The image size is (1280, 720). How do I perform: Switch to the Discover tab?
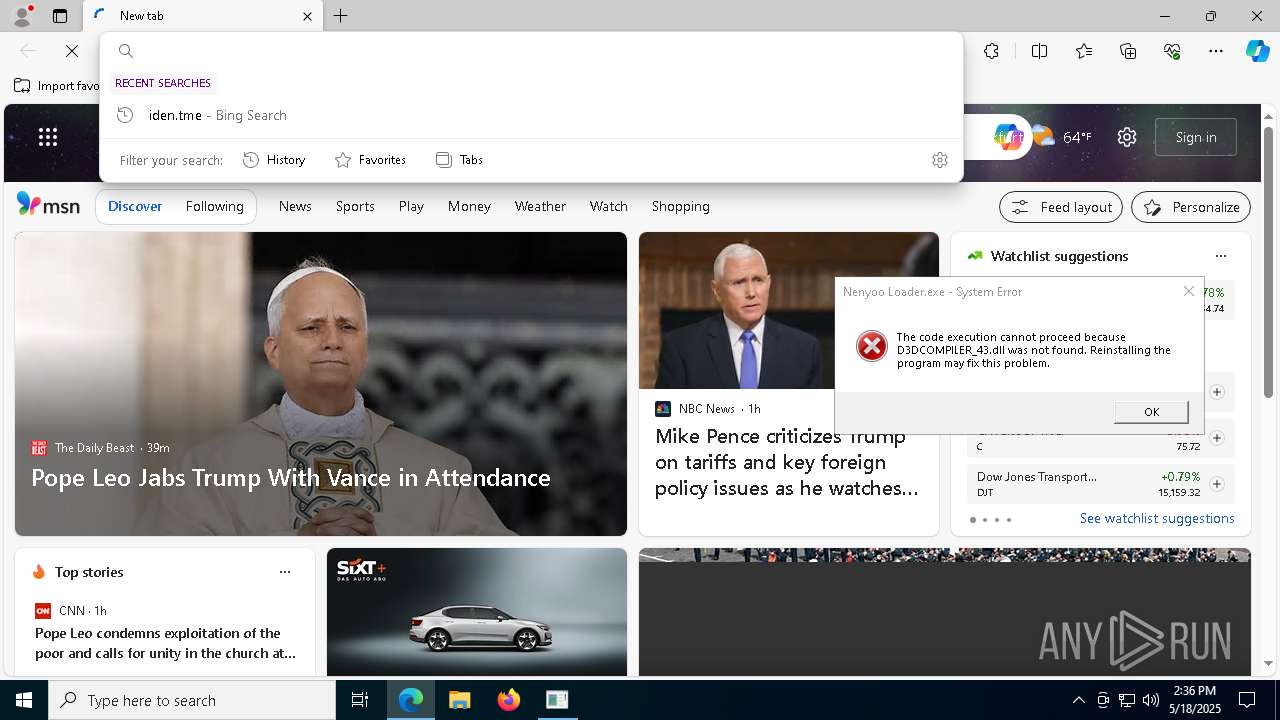pyautogui.click(x=135, y=206)
